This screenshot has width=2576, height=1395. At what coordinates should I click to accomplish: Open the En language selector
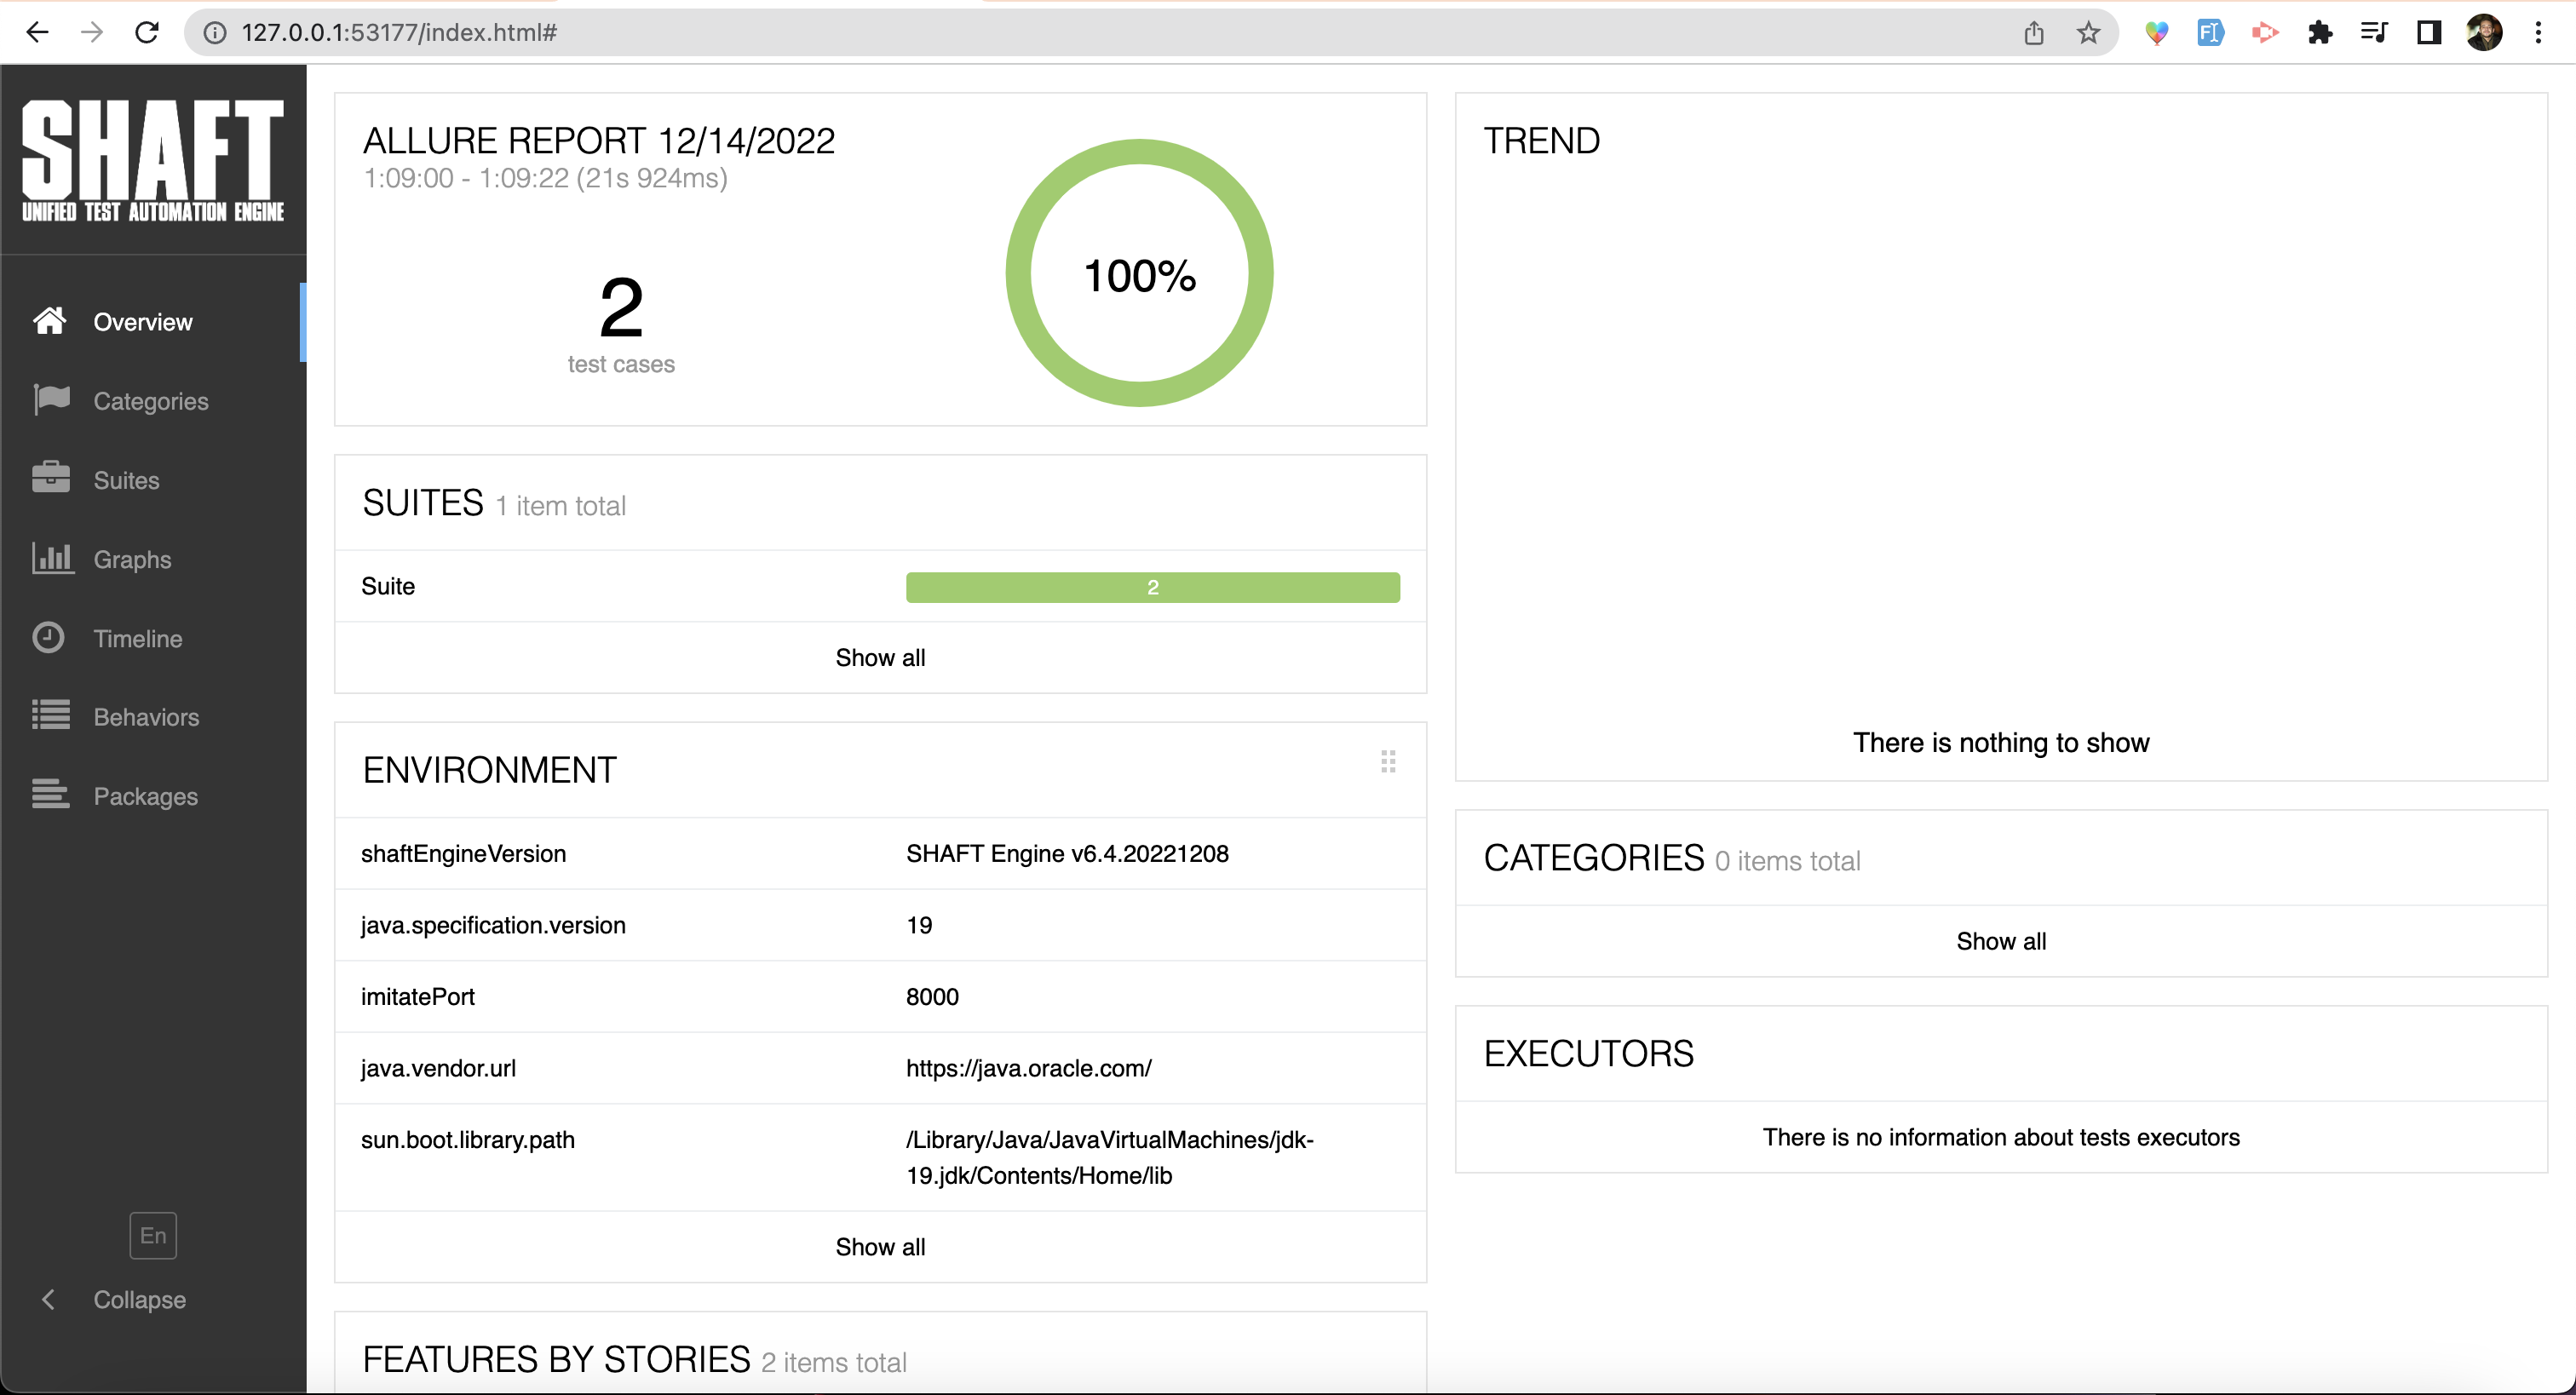153,1235
